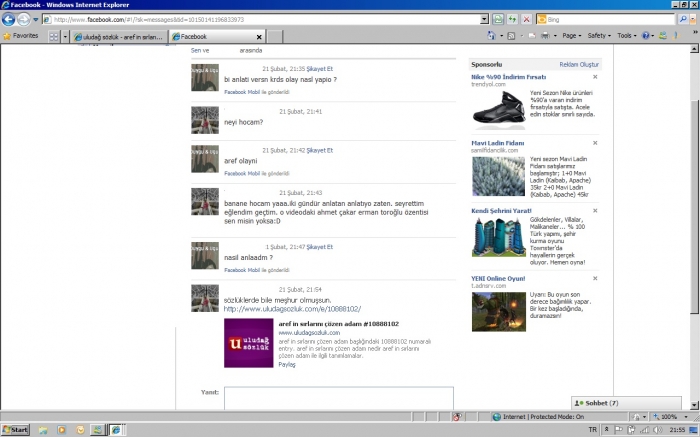Click the taskbar media player icon
The height and width of the screenshot is (437, 700).
pos(62,430)
